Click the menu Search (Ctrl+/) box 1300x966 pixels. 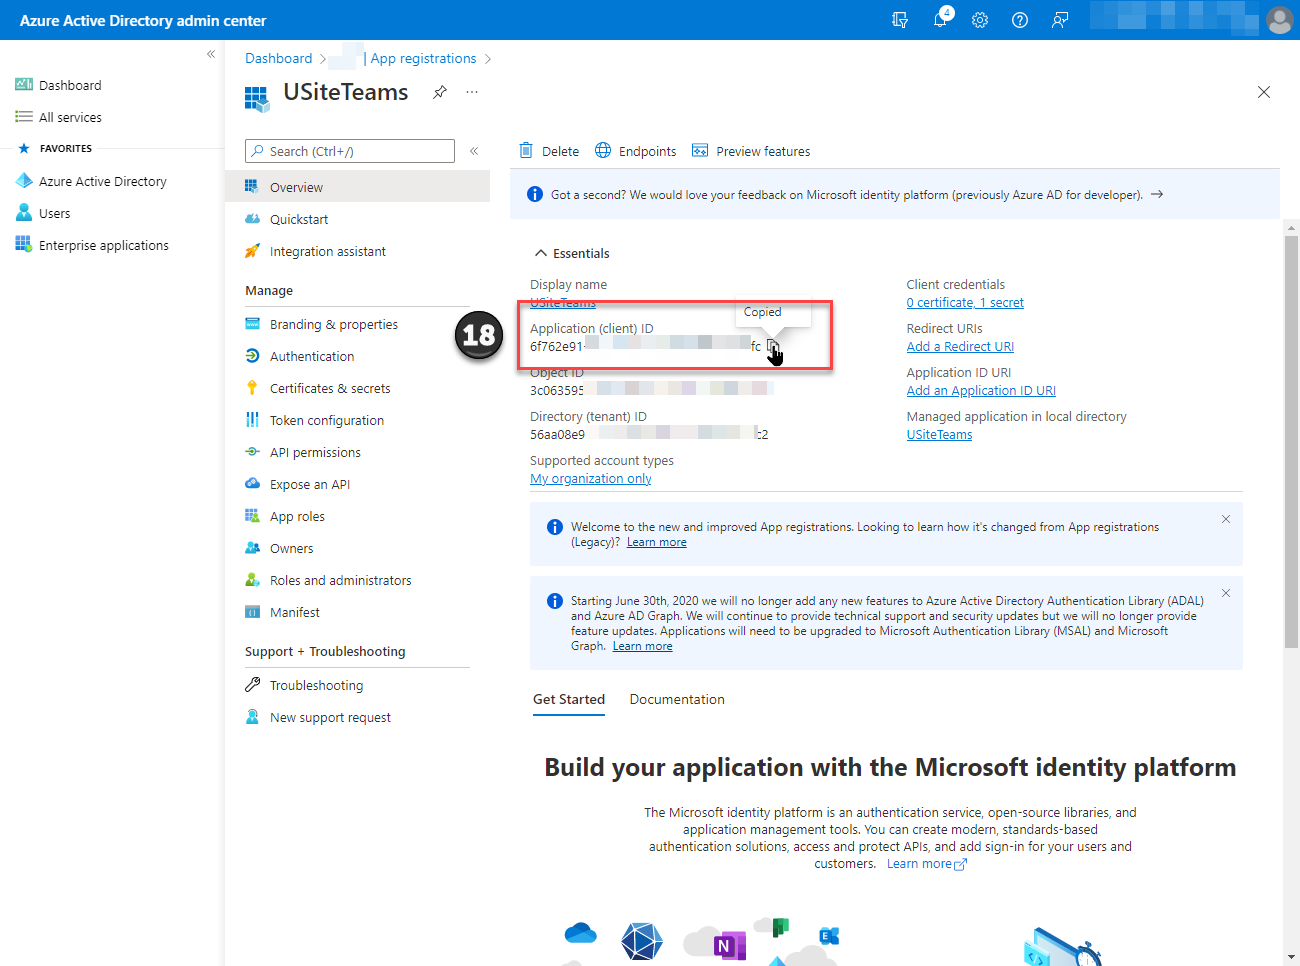click(x=350, y=151)
